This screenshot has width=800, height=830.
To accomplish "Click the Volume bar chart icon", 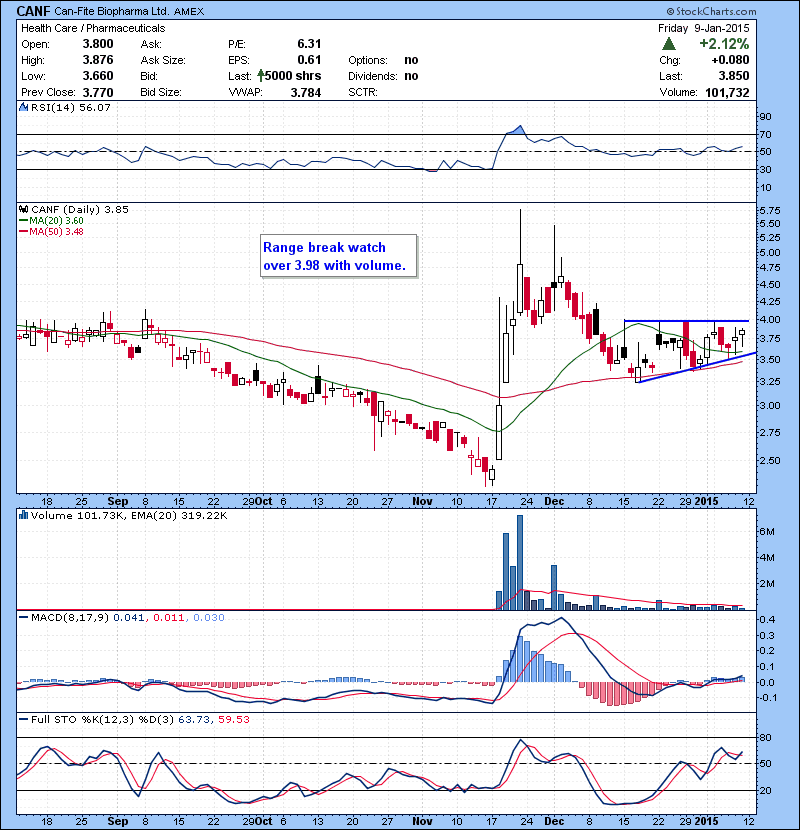I will click(x=24, y=515).
